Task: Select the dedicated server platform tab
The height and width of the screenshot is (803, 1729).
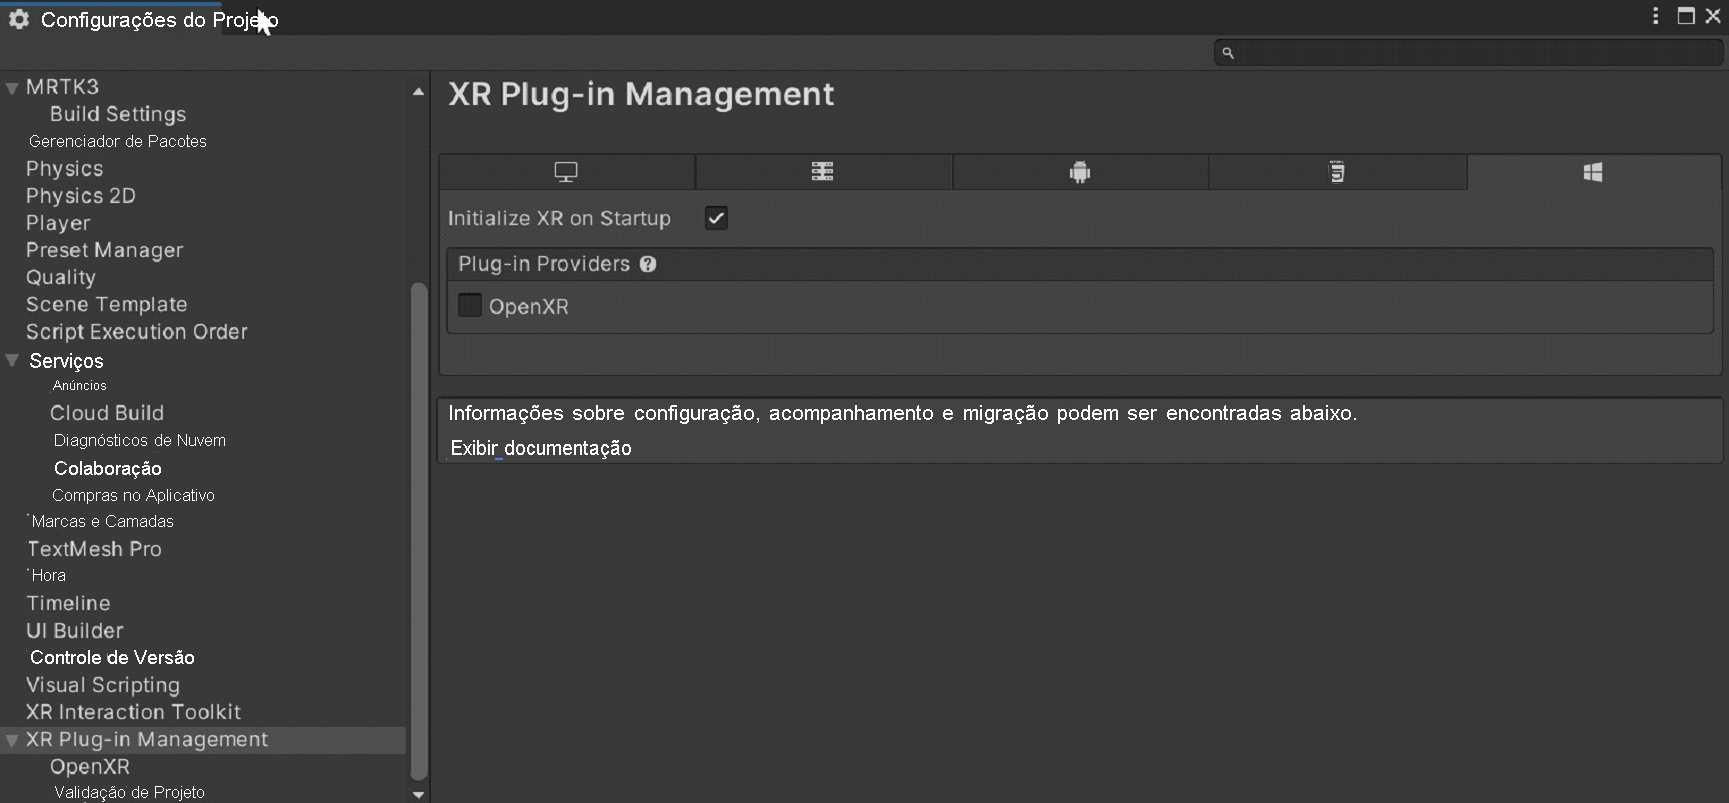Action: point(823,172)
